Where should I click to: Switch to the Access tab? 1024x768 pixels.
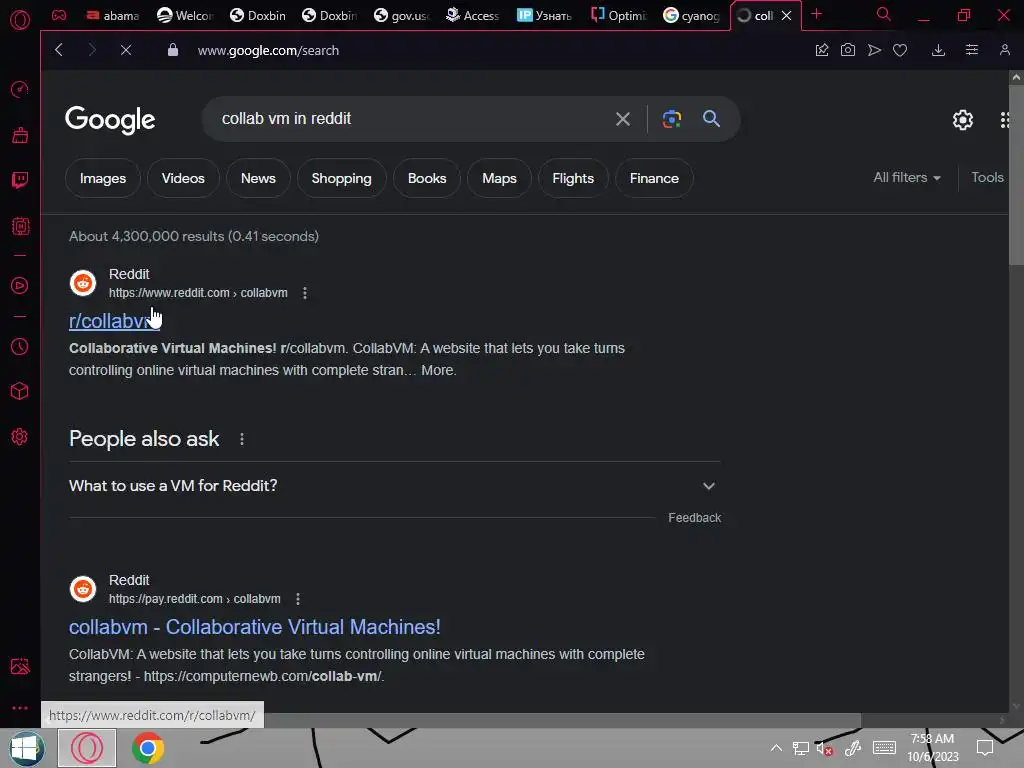[473, 16]
